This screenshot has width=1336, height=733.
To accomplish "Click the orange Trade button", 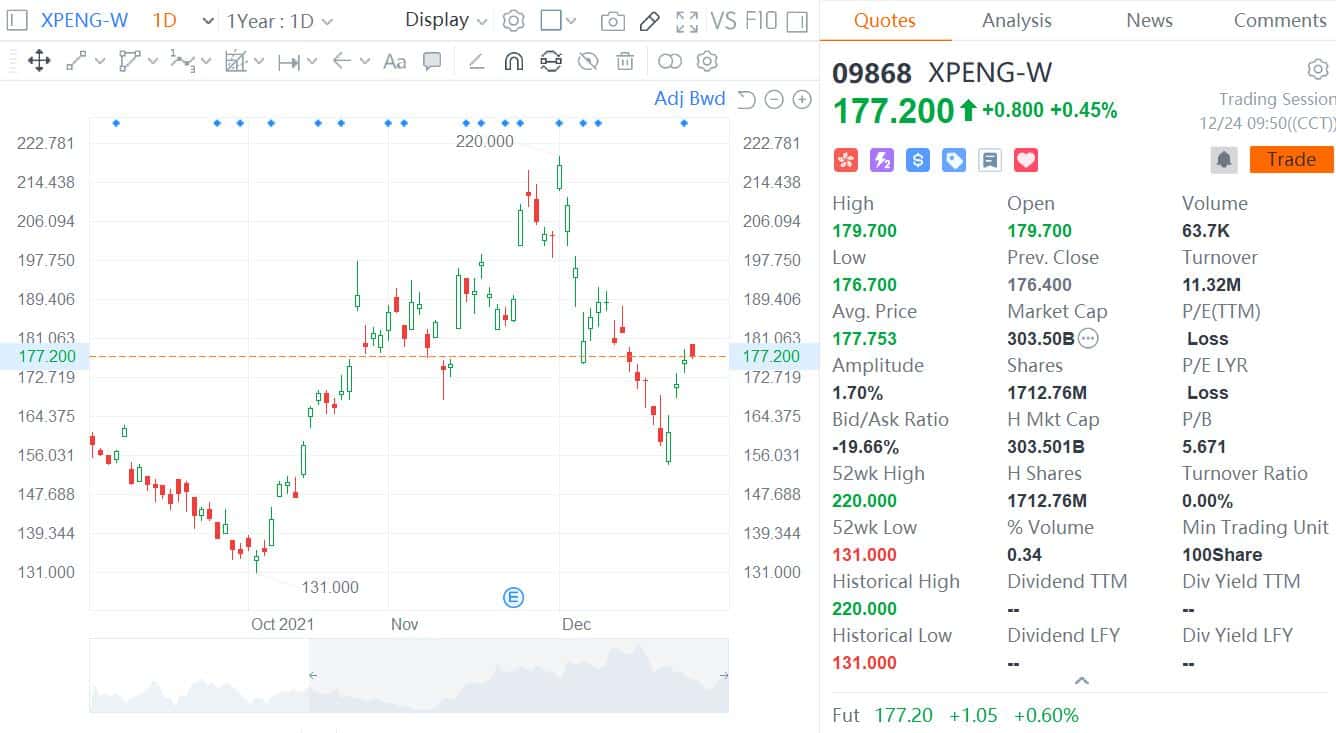I will coord(1290,159).
